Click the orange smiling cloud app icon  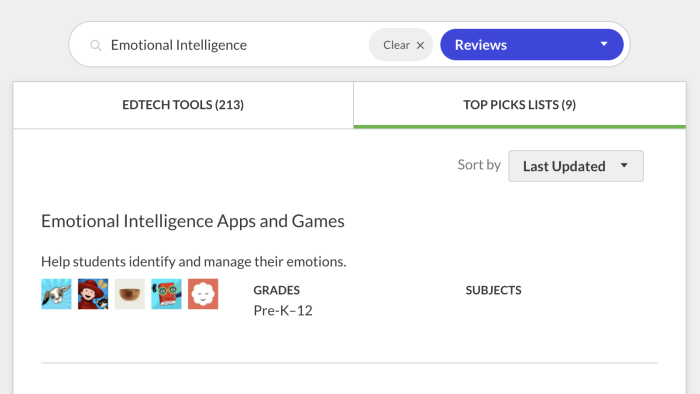pyautogui.click(x=203, y=294)
